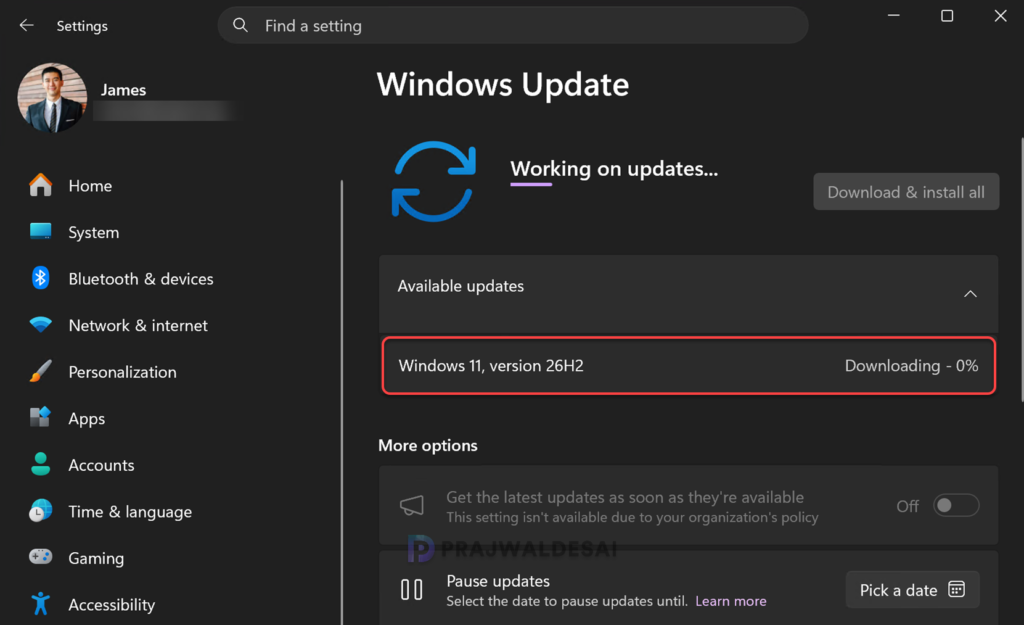Click the update progress bar under Working on updates
This screenshot has width=1024, height=625.
coord(531,185)
